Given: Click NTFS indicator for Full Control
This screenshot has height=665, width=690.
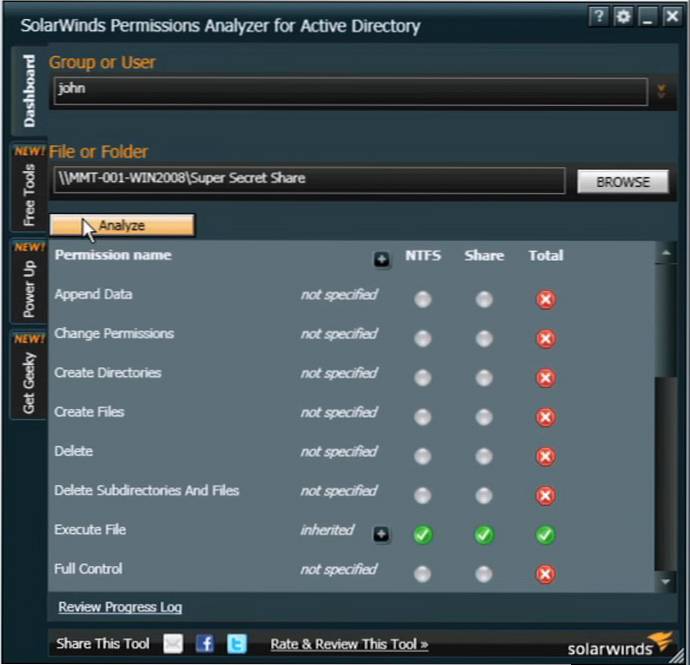Looking at the screenshot, I should (x=423, y=574).
